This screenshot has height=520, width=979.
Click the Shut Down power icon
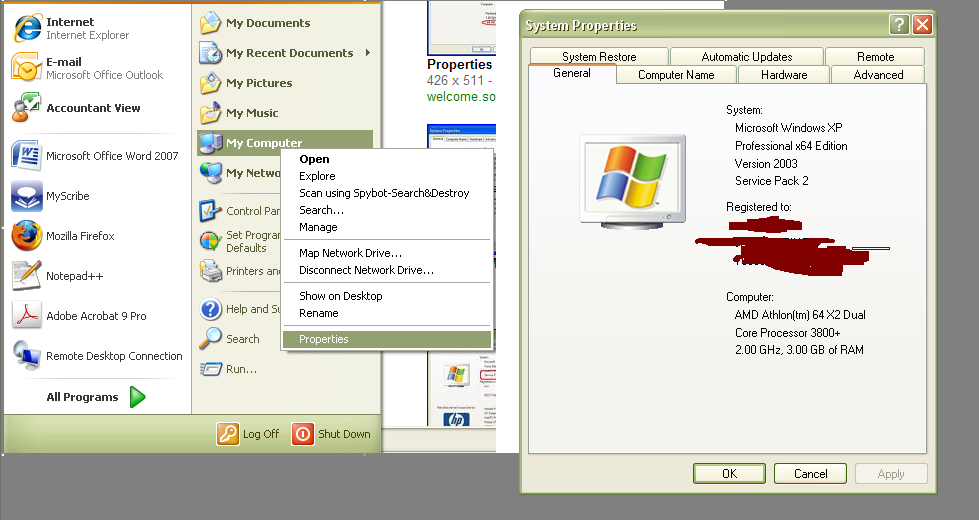point(303,434)
